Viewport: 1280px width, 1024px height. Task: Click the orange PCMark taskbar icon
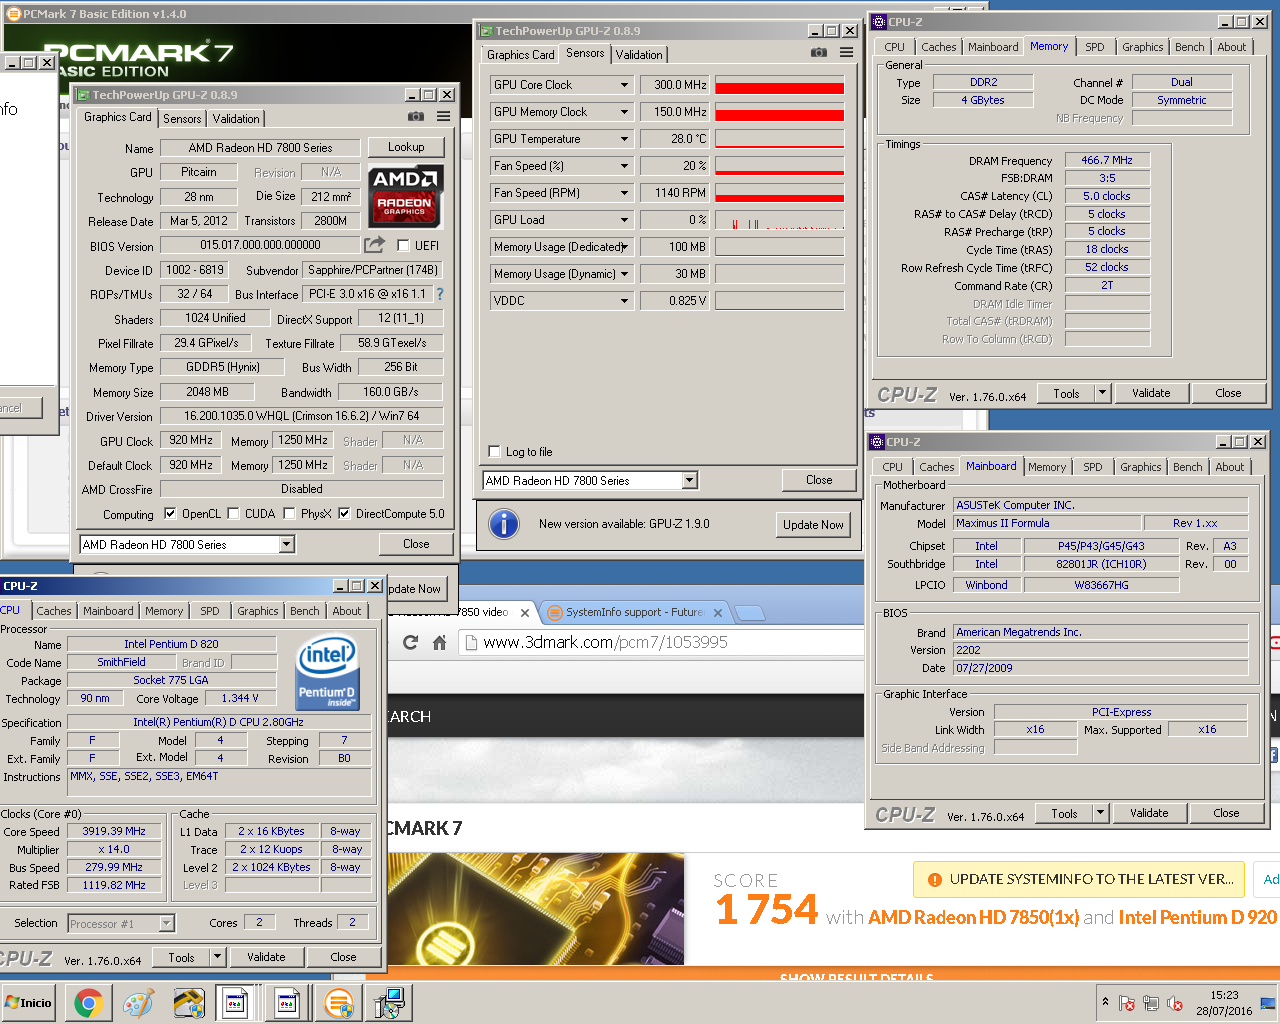(339, 1003)
